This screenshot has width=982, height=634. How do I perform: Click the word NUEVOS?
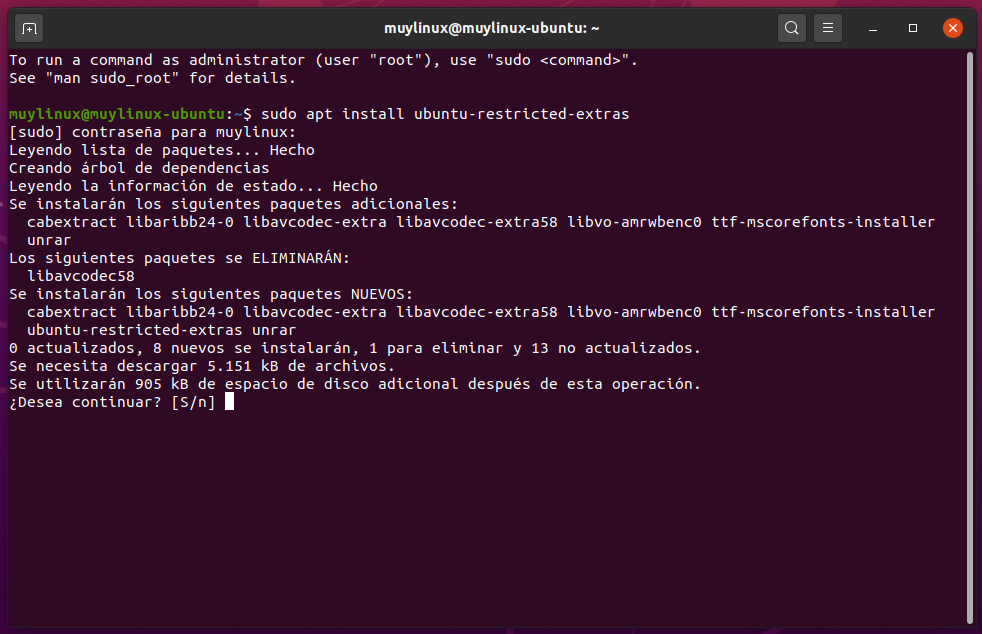[x=380, y=294]
